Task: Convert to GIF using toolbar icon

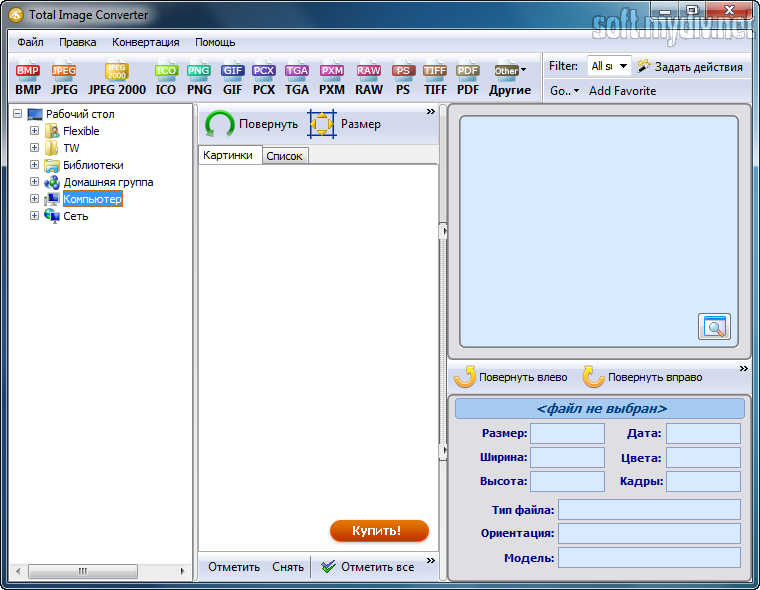Action: 233,79
